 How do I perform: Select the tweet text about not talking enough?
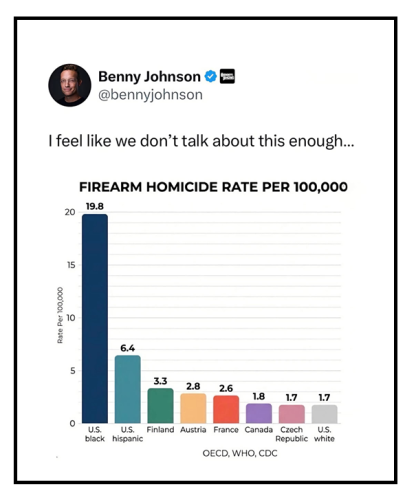pyautogui.click(x=201, y=141)
